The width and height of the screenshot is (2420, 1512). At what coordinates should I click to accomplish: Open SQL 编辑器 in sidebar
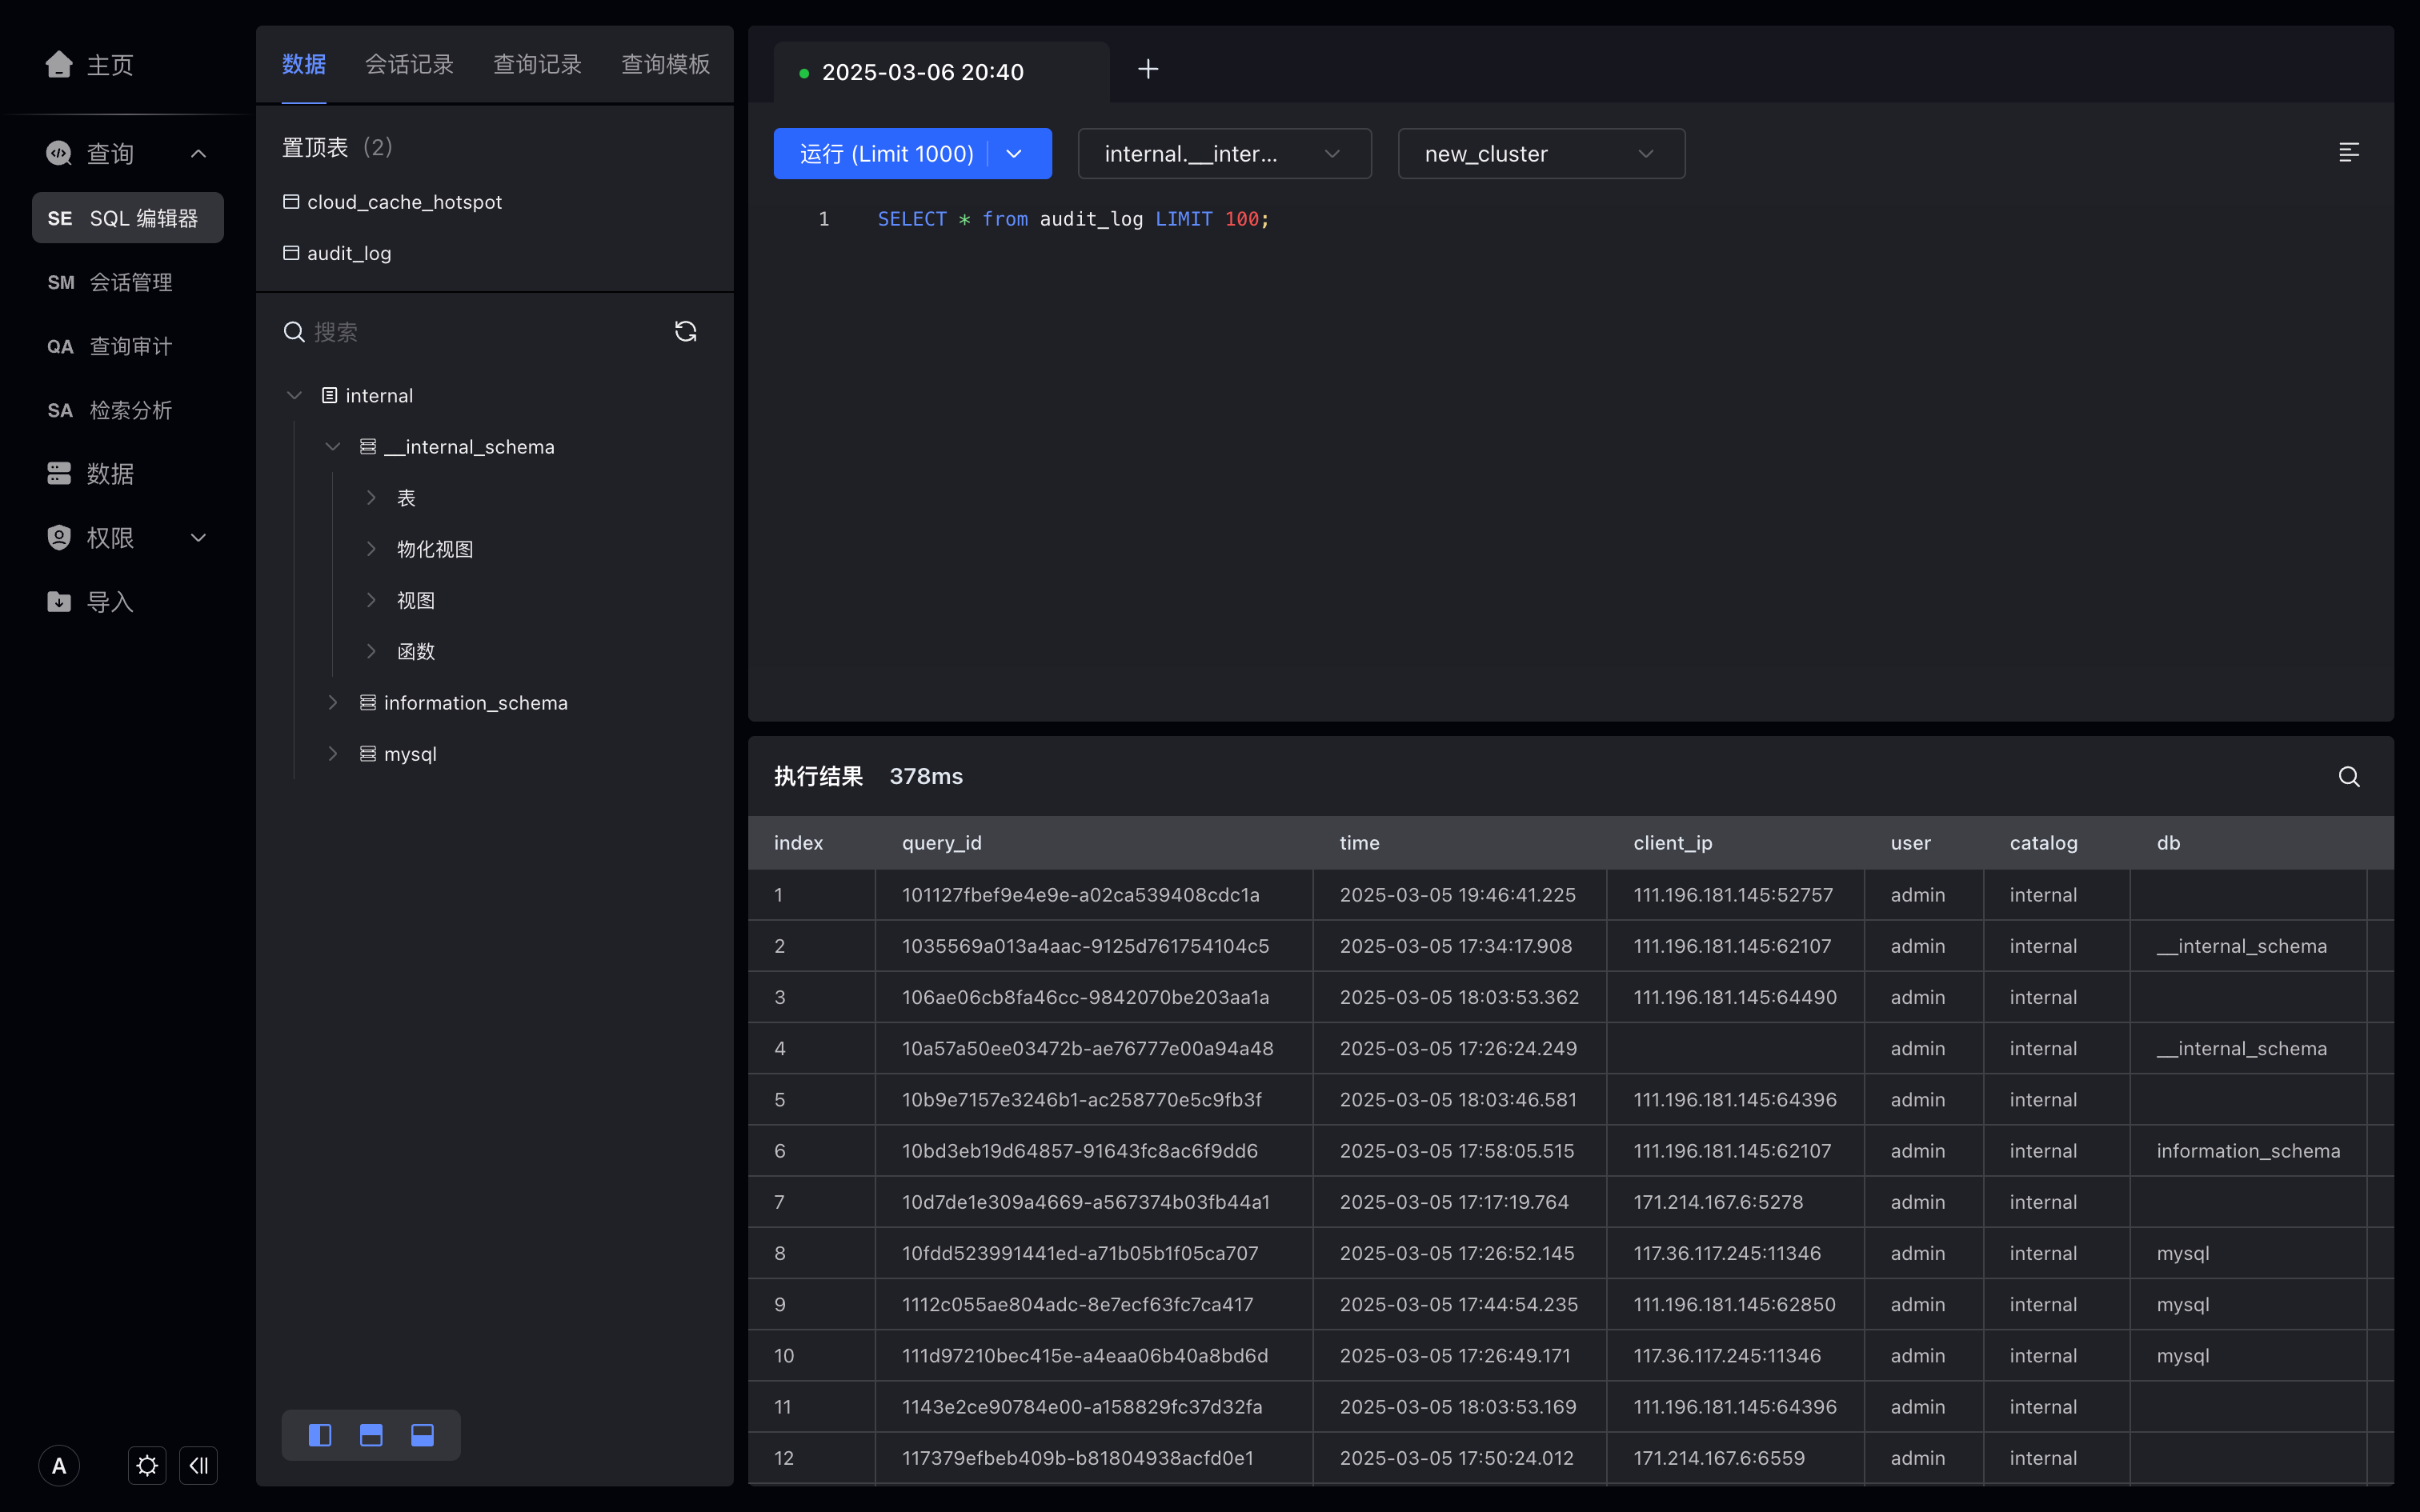(x=128, y=218)
